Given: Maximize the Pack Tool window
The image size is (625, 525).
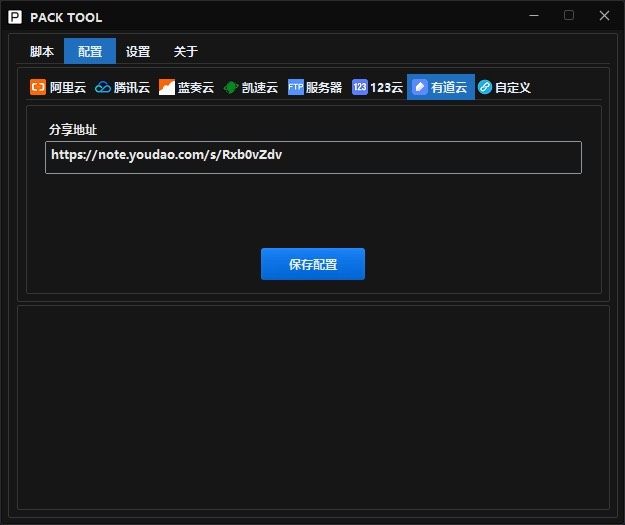Looking at the screenshot, I should (x=569, y=16).
